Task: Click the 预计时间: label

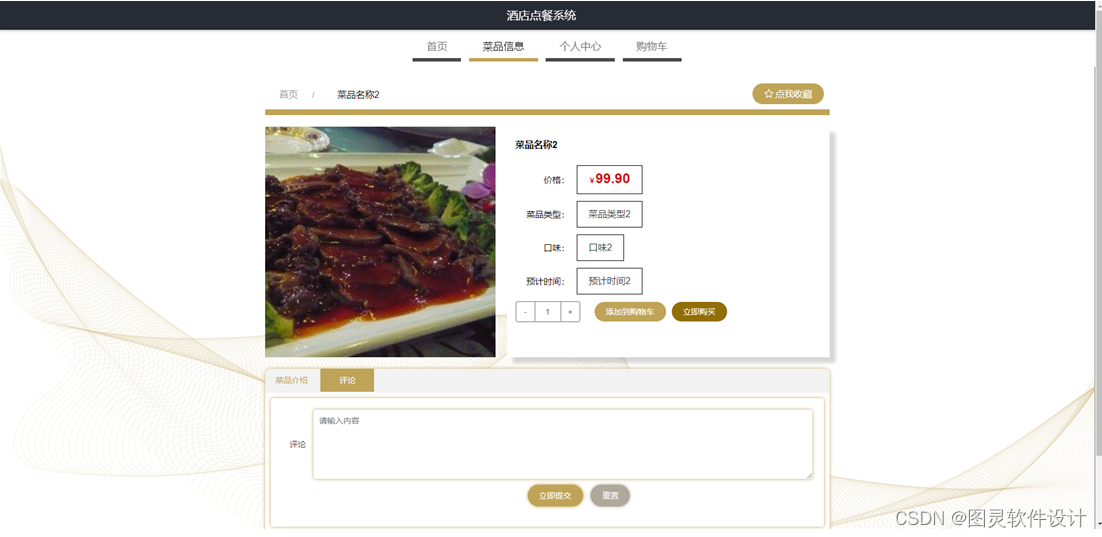Action: point(546,282)
